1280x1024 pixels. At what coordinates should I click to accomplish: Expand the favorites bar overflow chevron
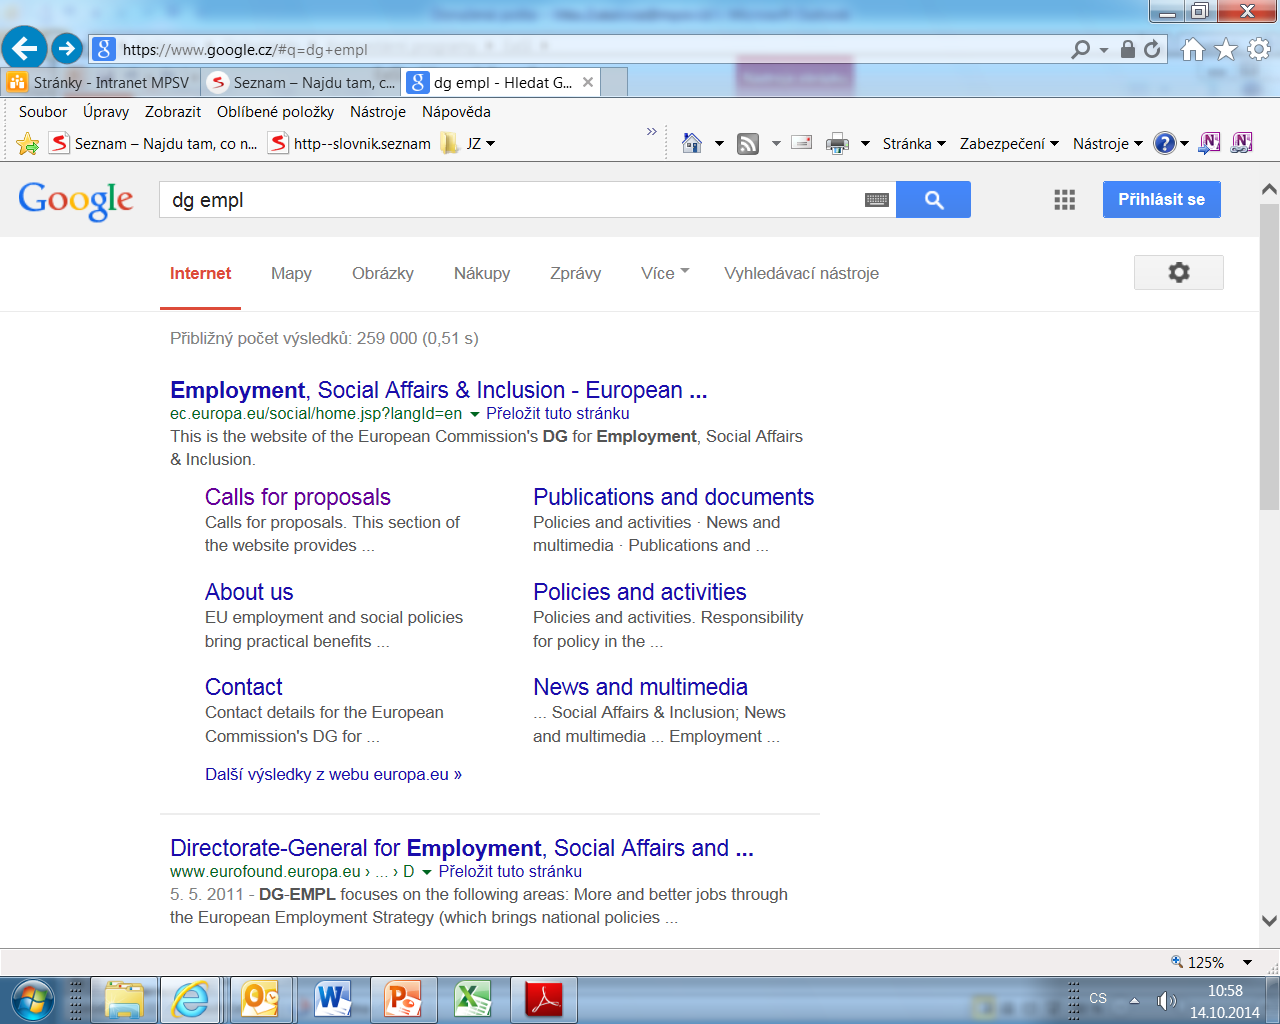(652, 132)
